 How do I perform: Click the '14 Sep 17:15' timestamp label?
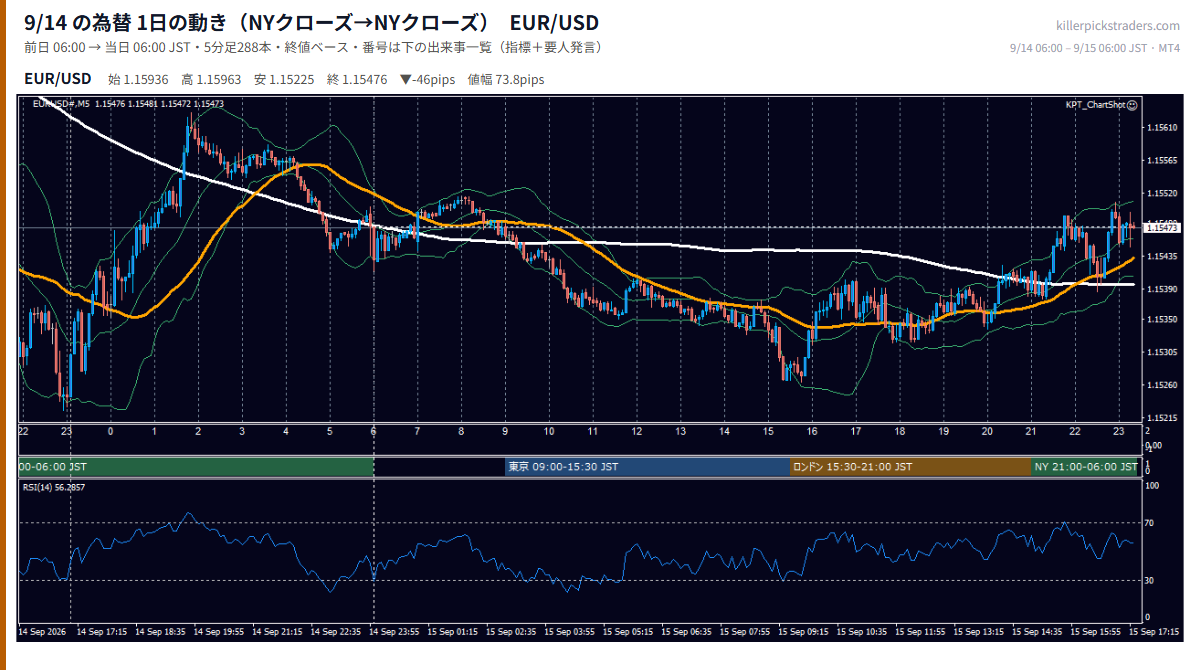click(102, 632)
